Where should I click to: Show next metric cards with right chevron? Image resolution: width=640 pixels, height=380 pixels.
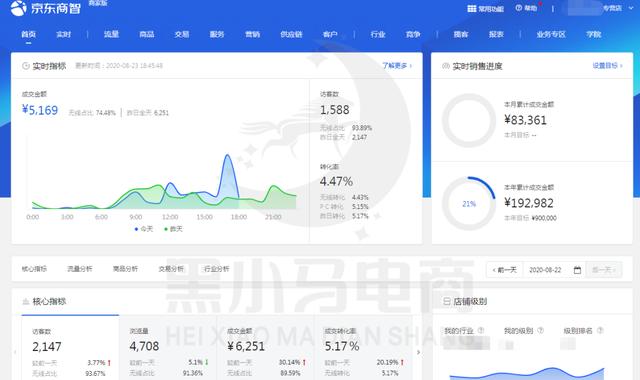pyautogui.click(x=418, y=352)
